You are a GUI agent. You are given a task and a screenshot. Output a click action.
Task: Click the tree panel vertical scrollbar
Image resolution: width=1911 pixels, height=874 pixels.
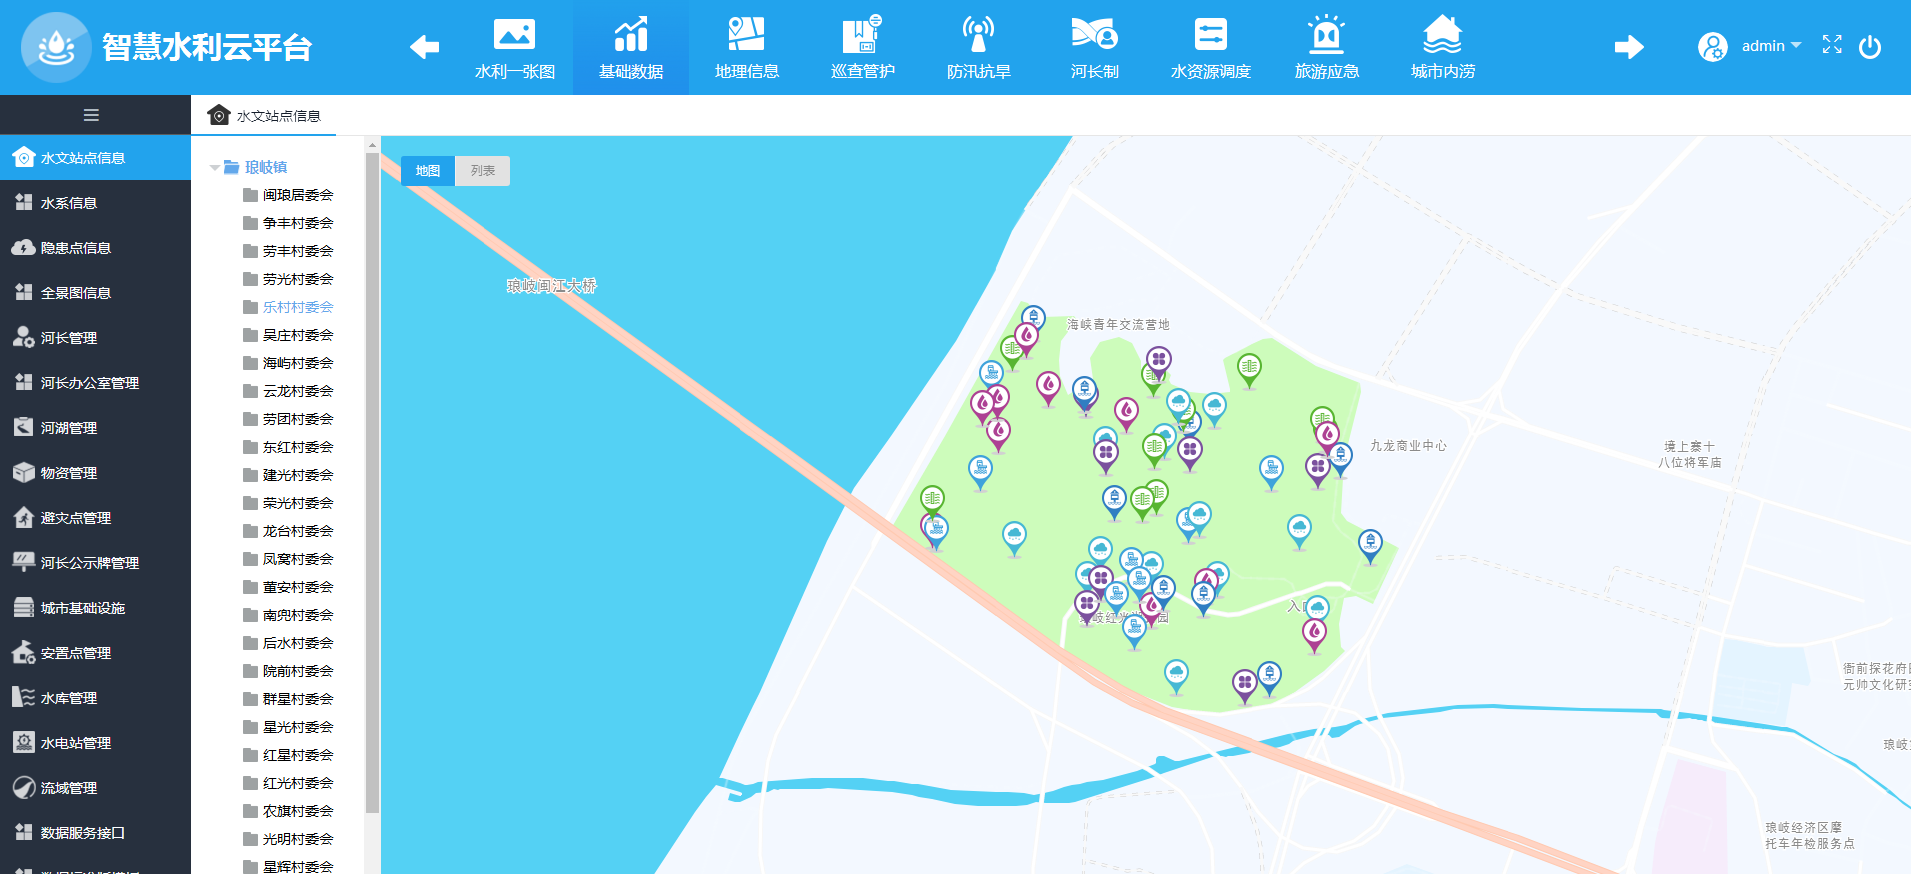372,480
